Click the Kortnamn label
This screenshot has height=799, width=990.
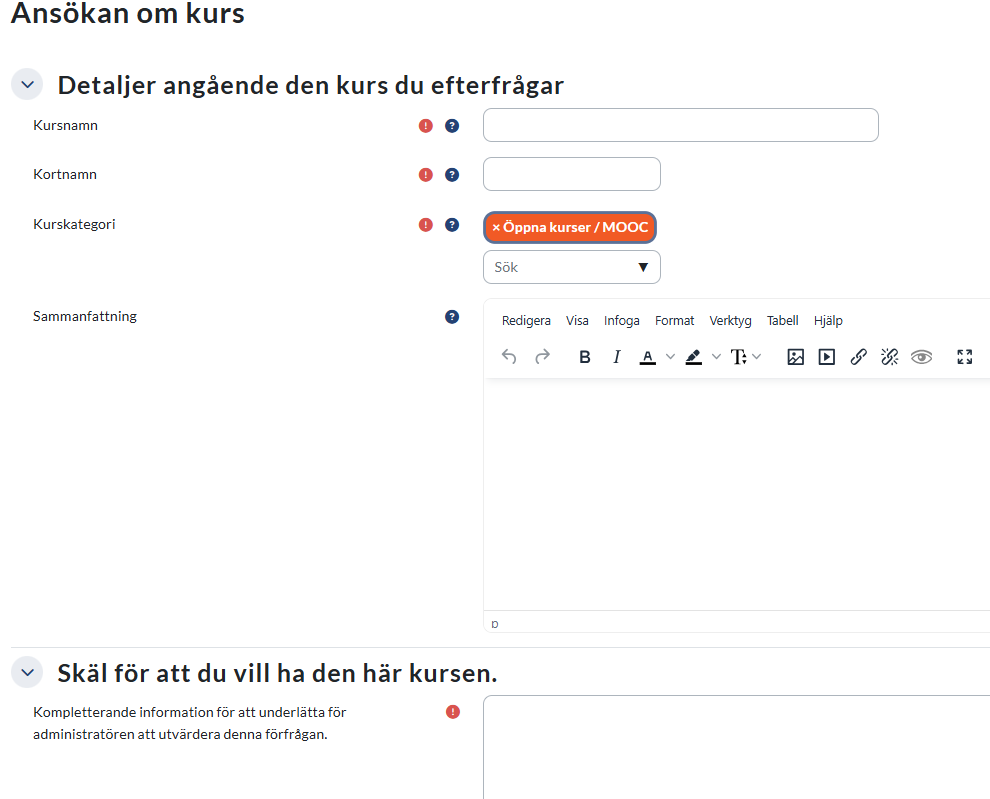[65, 174]
